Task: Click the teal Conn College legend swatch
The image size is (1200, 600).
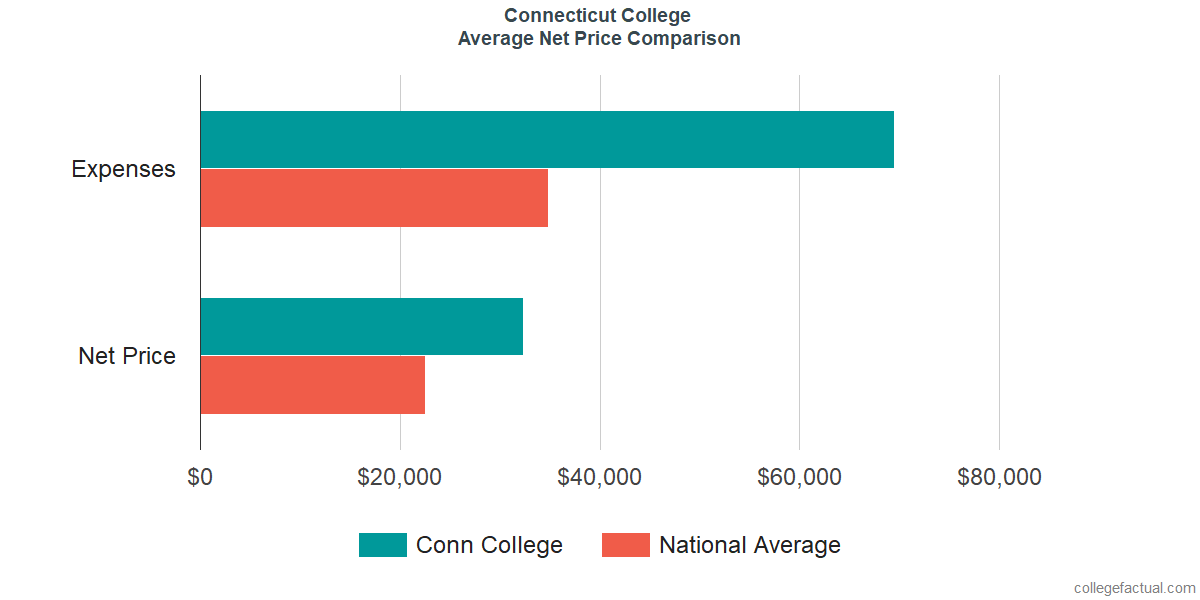Action: [x=382, y=545]
